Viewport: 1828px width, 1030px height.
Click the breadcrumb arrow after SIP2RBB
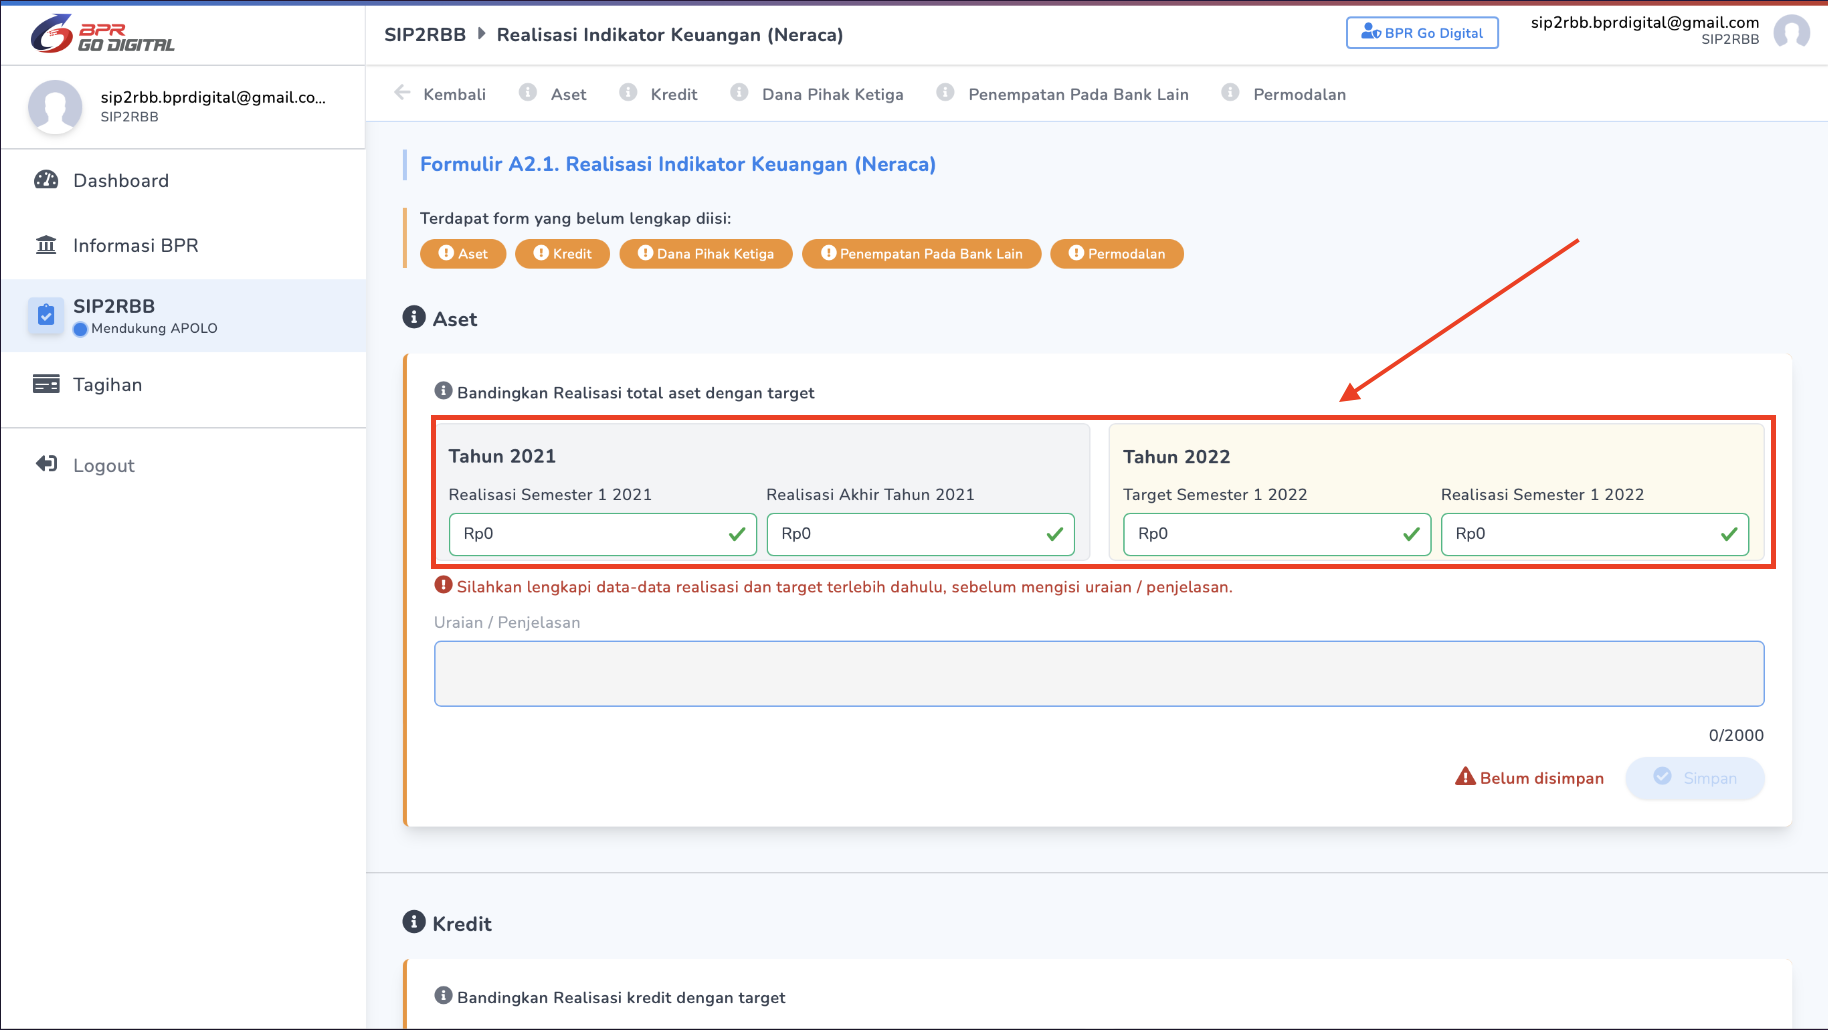pyautogui.click(x=482, y=33)
